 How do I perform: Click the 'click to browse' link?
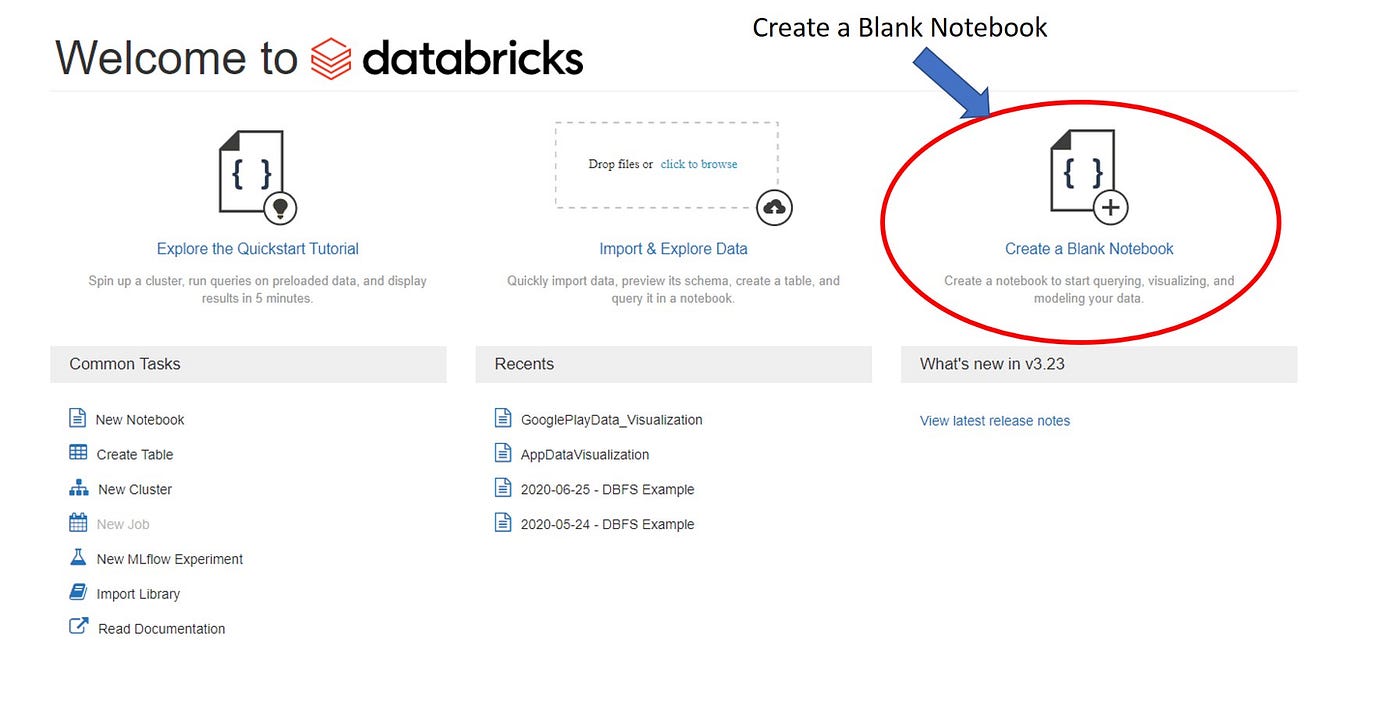(699, 164)
